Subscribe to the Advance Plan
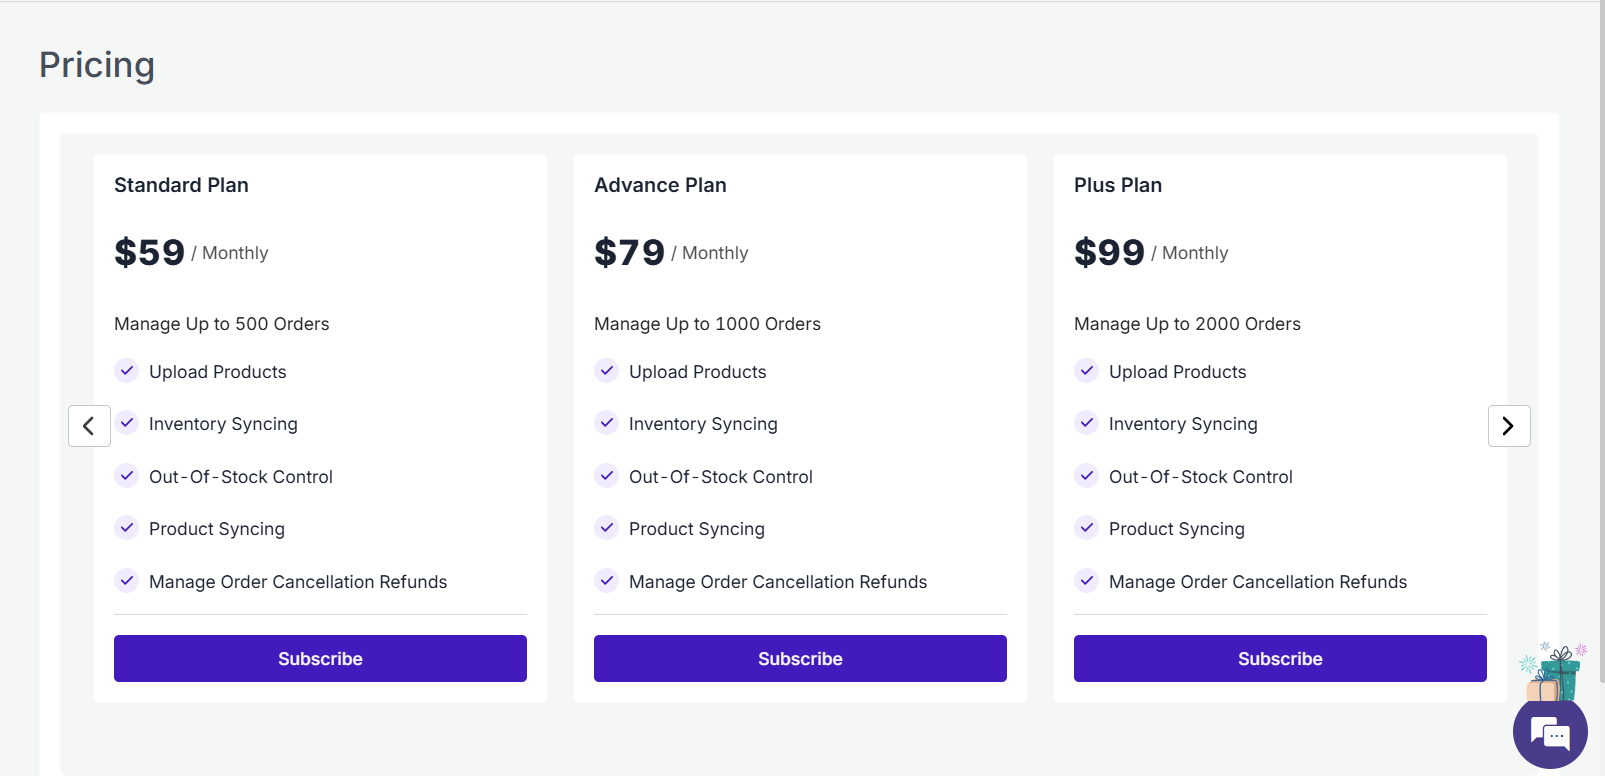The height and width of the screenshot is (776, 1605). point(800,659)
